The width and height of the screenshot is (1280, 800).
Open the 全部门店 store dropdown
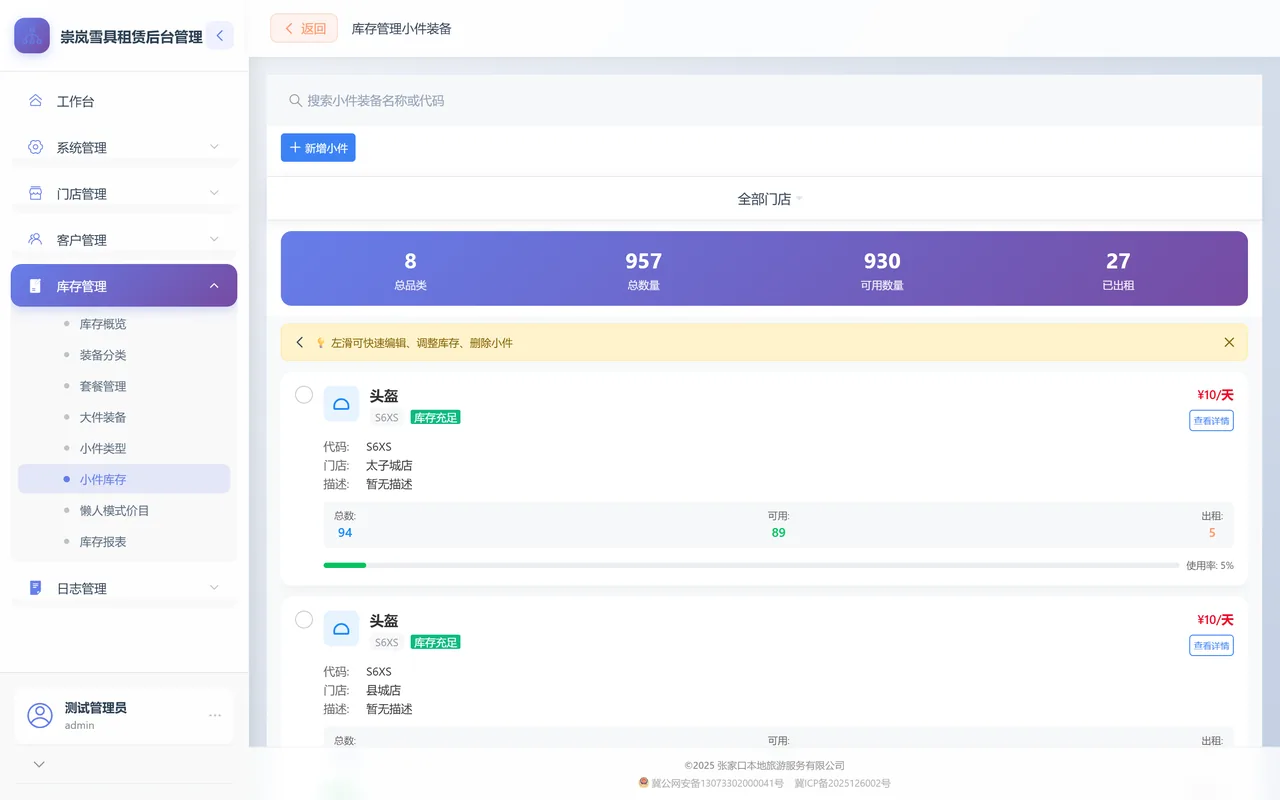pos(770,199)
